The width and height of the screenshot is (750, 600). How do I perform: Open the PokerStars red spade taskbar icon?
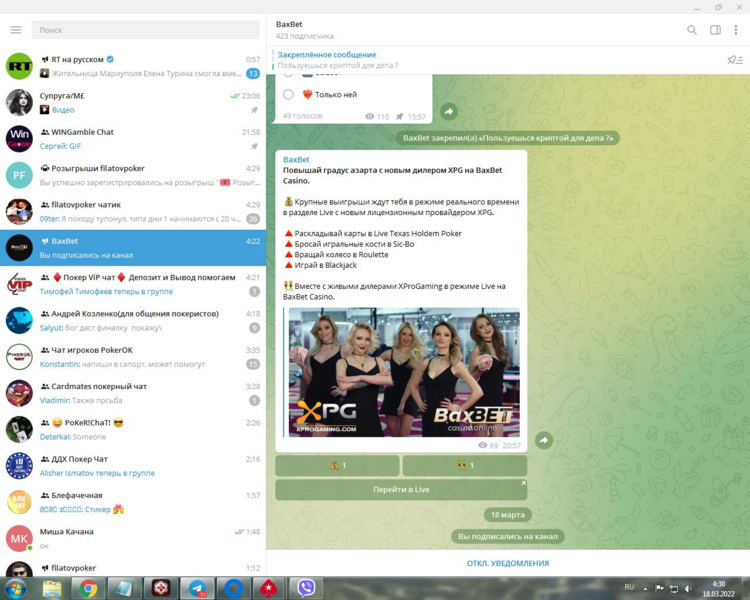270,588
